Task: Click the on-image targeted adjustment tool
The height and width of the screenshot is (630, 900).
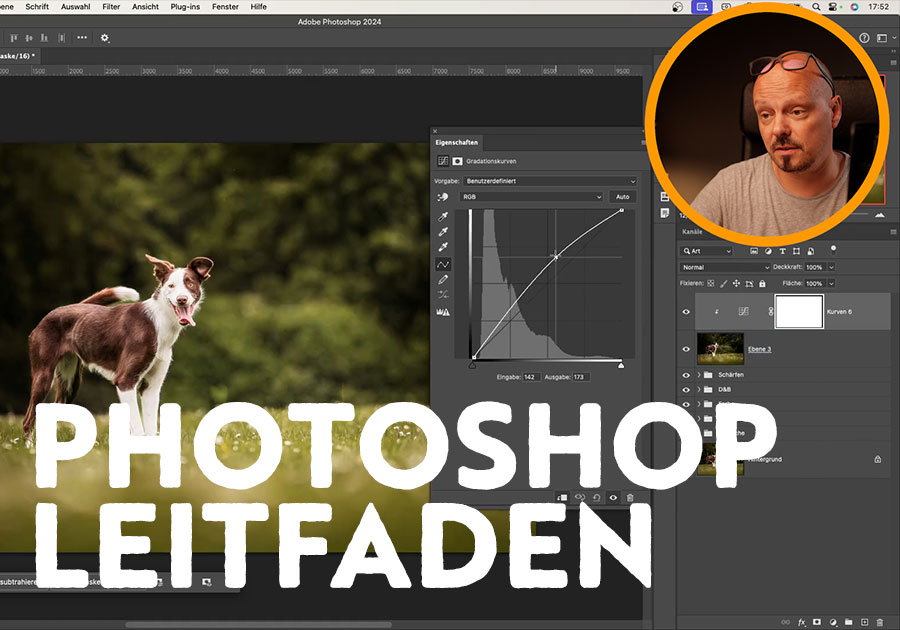Action: tap(442, 197)
